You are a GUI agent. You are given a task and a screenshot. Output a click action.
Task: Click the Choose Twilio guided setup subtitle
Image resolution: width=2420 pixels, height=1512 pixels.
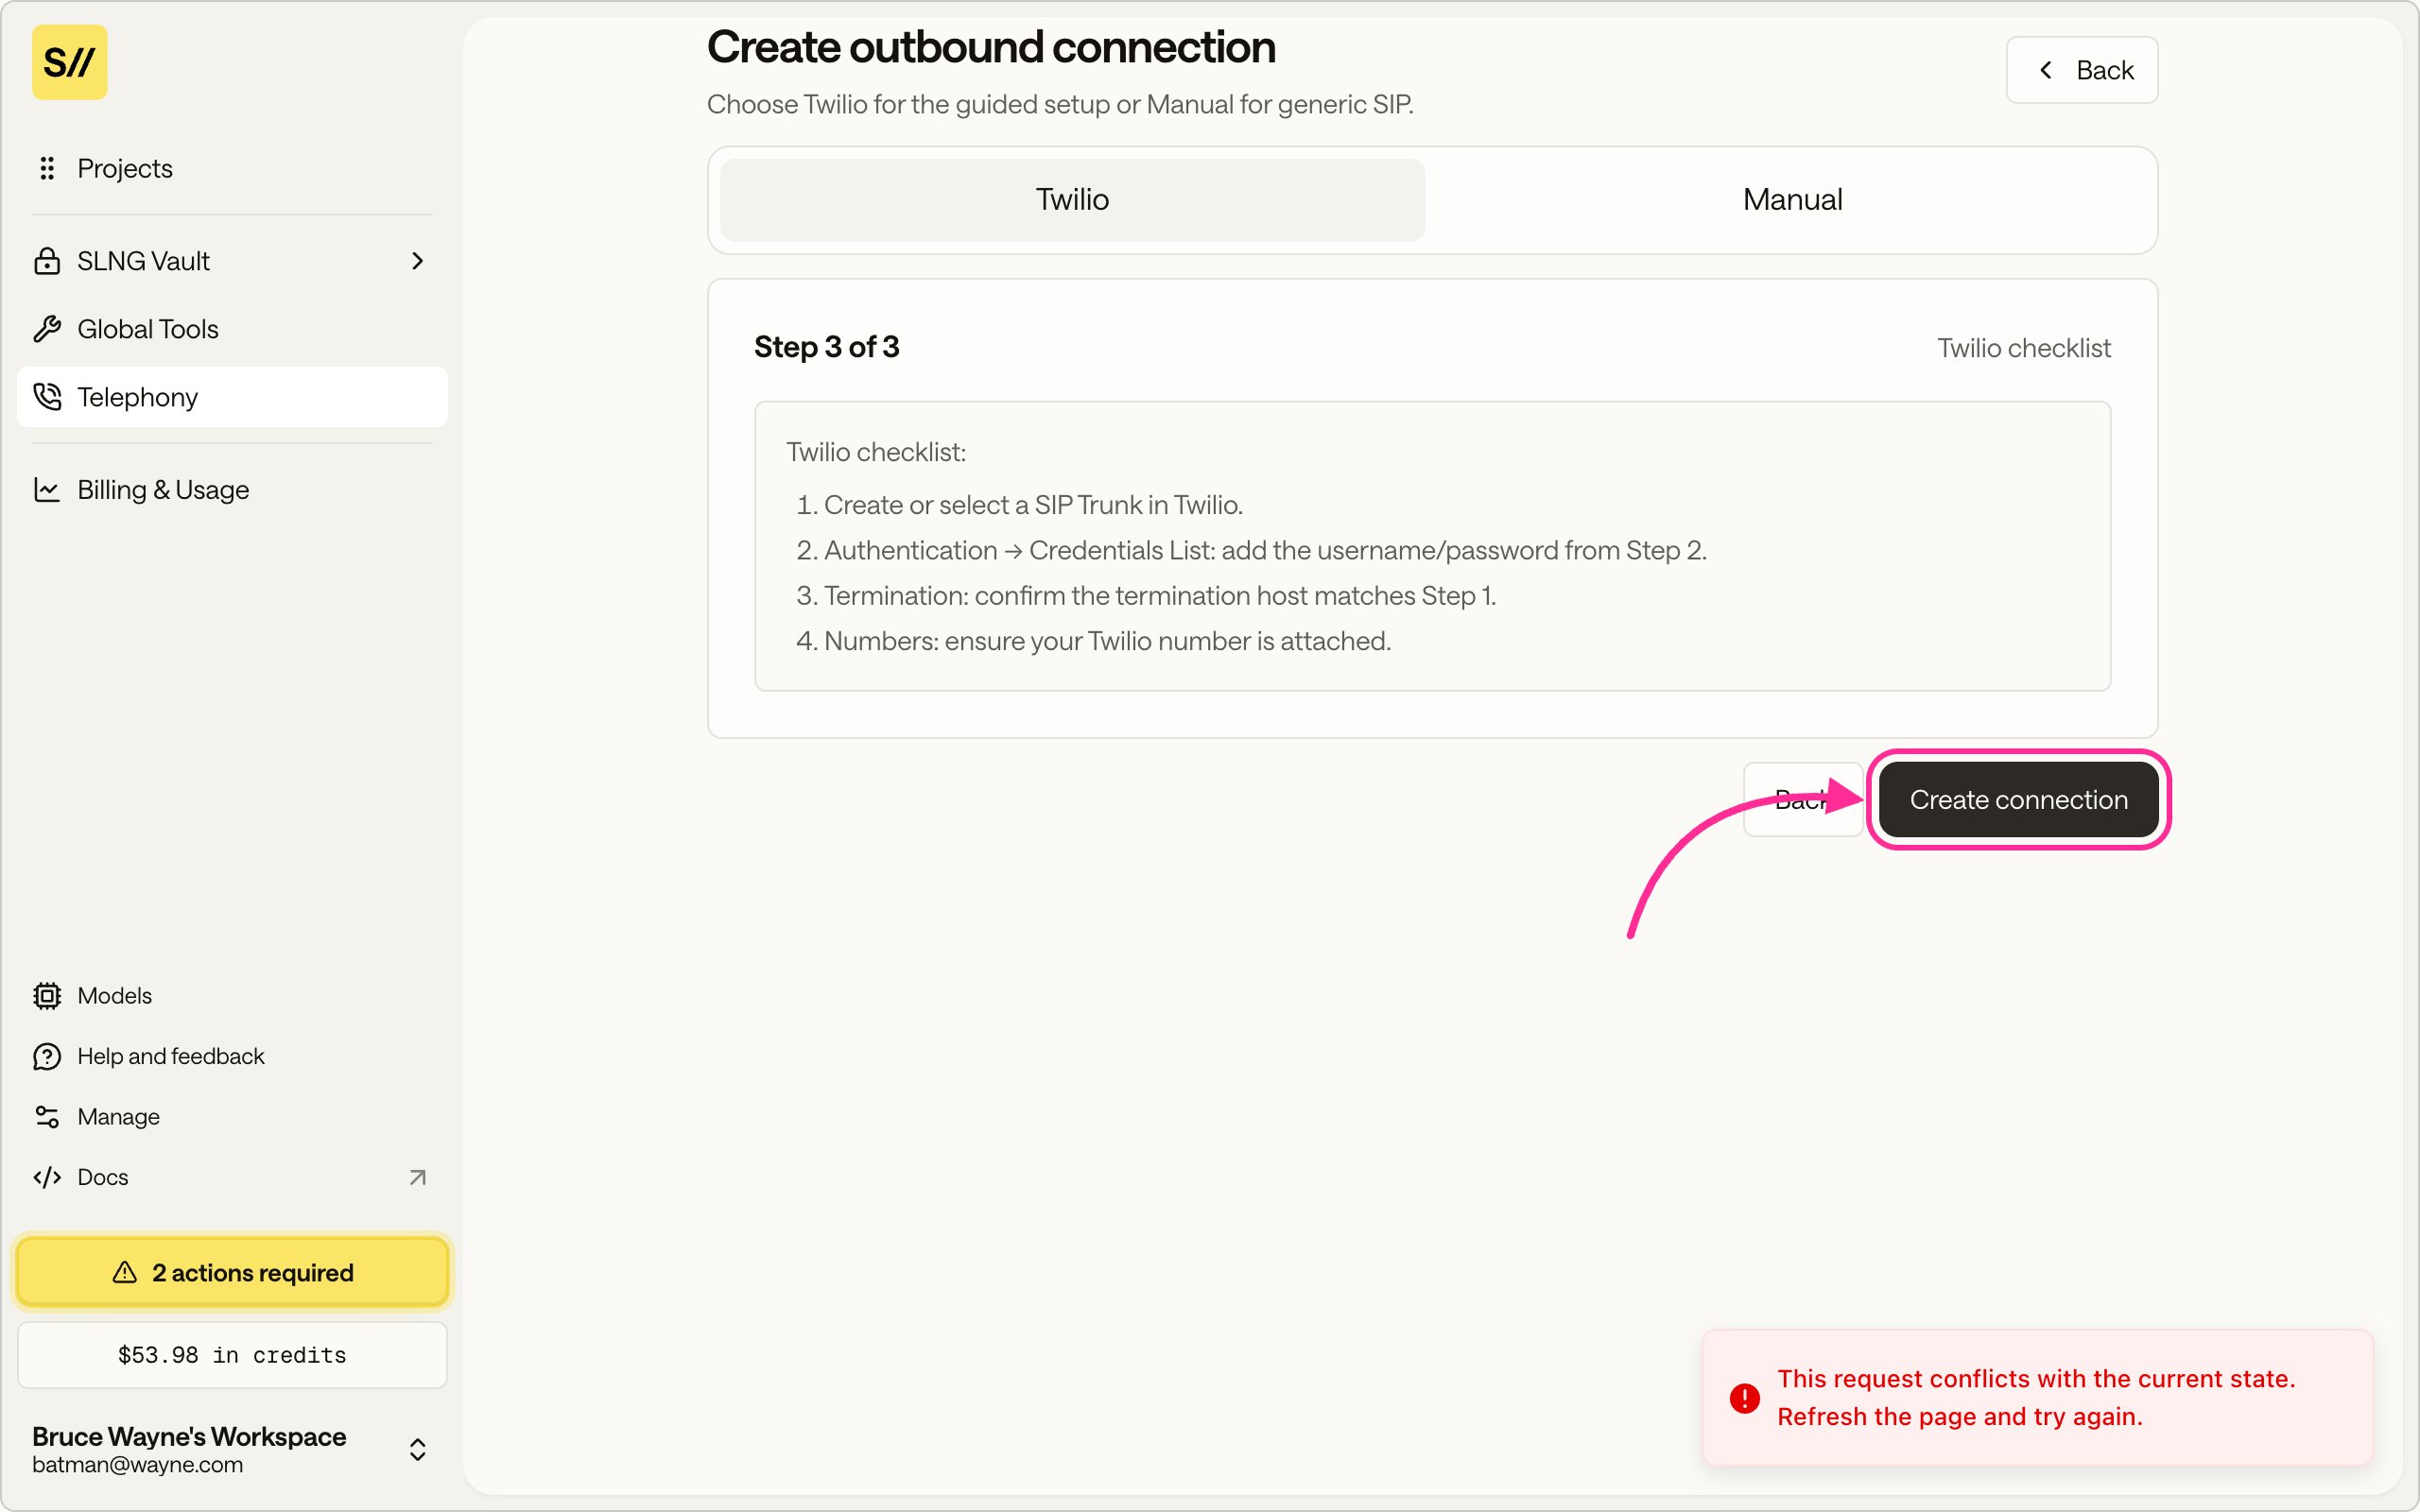click(x=1060, y=104)
